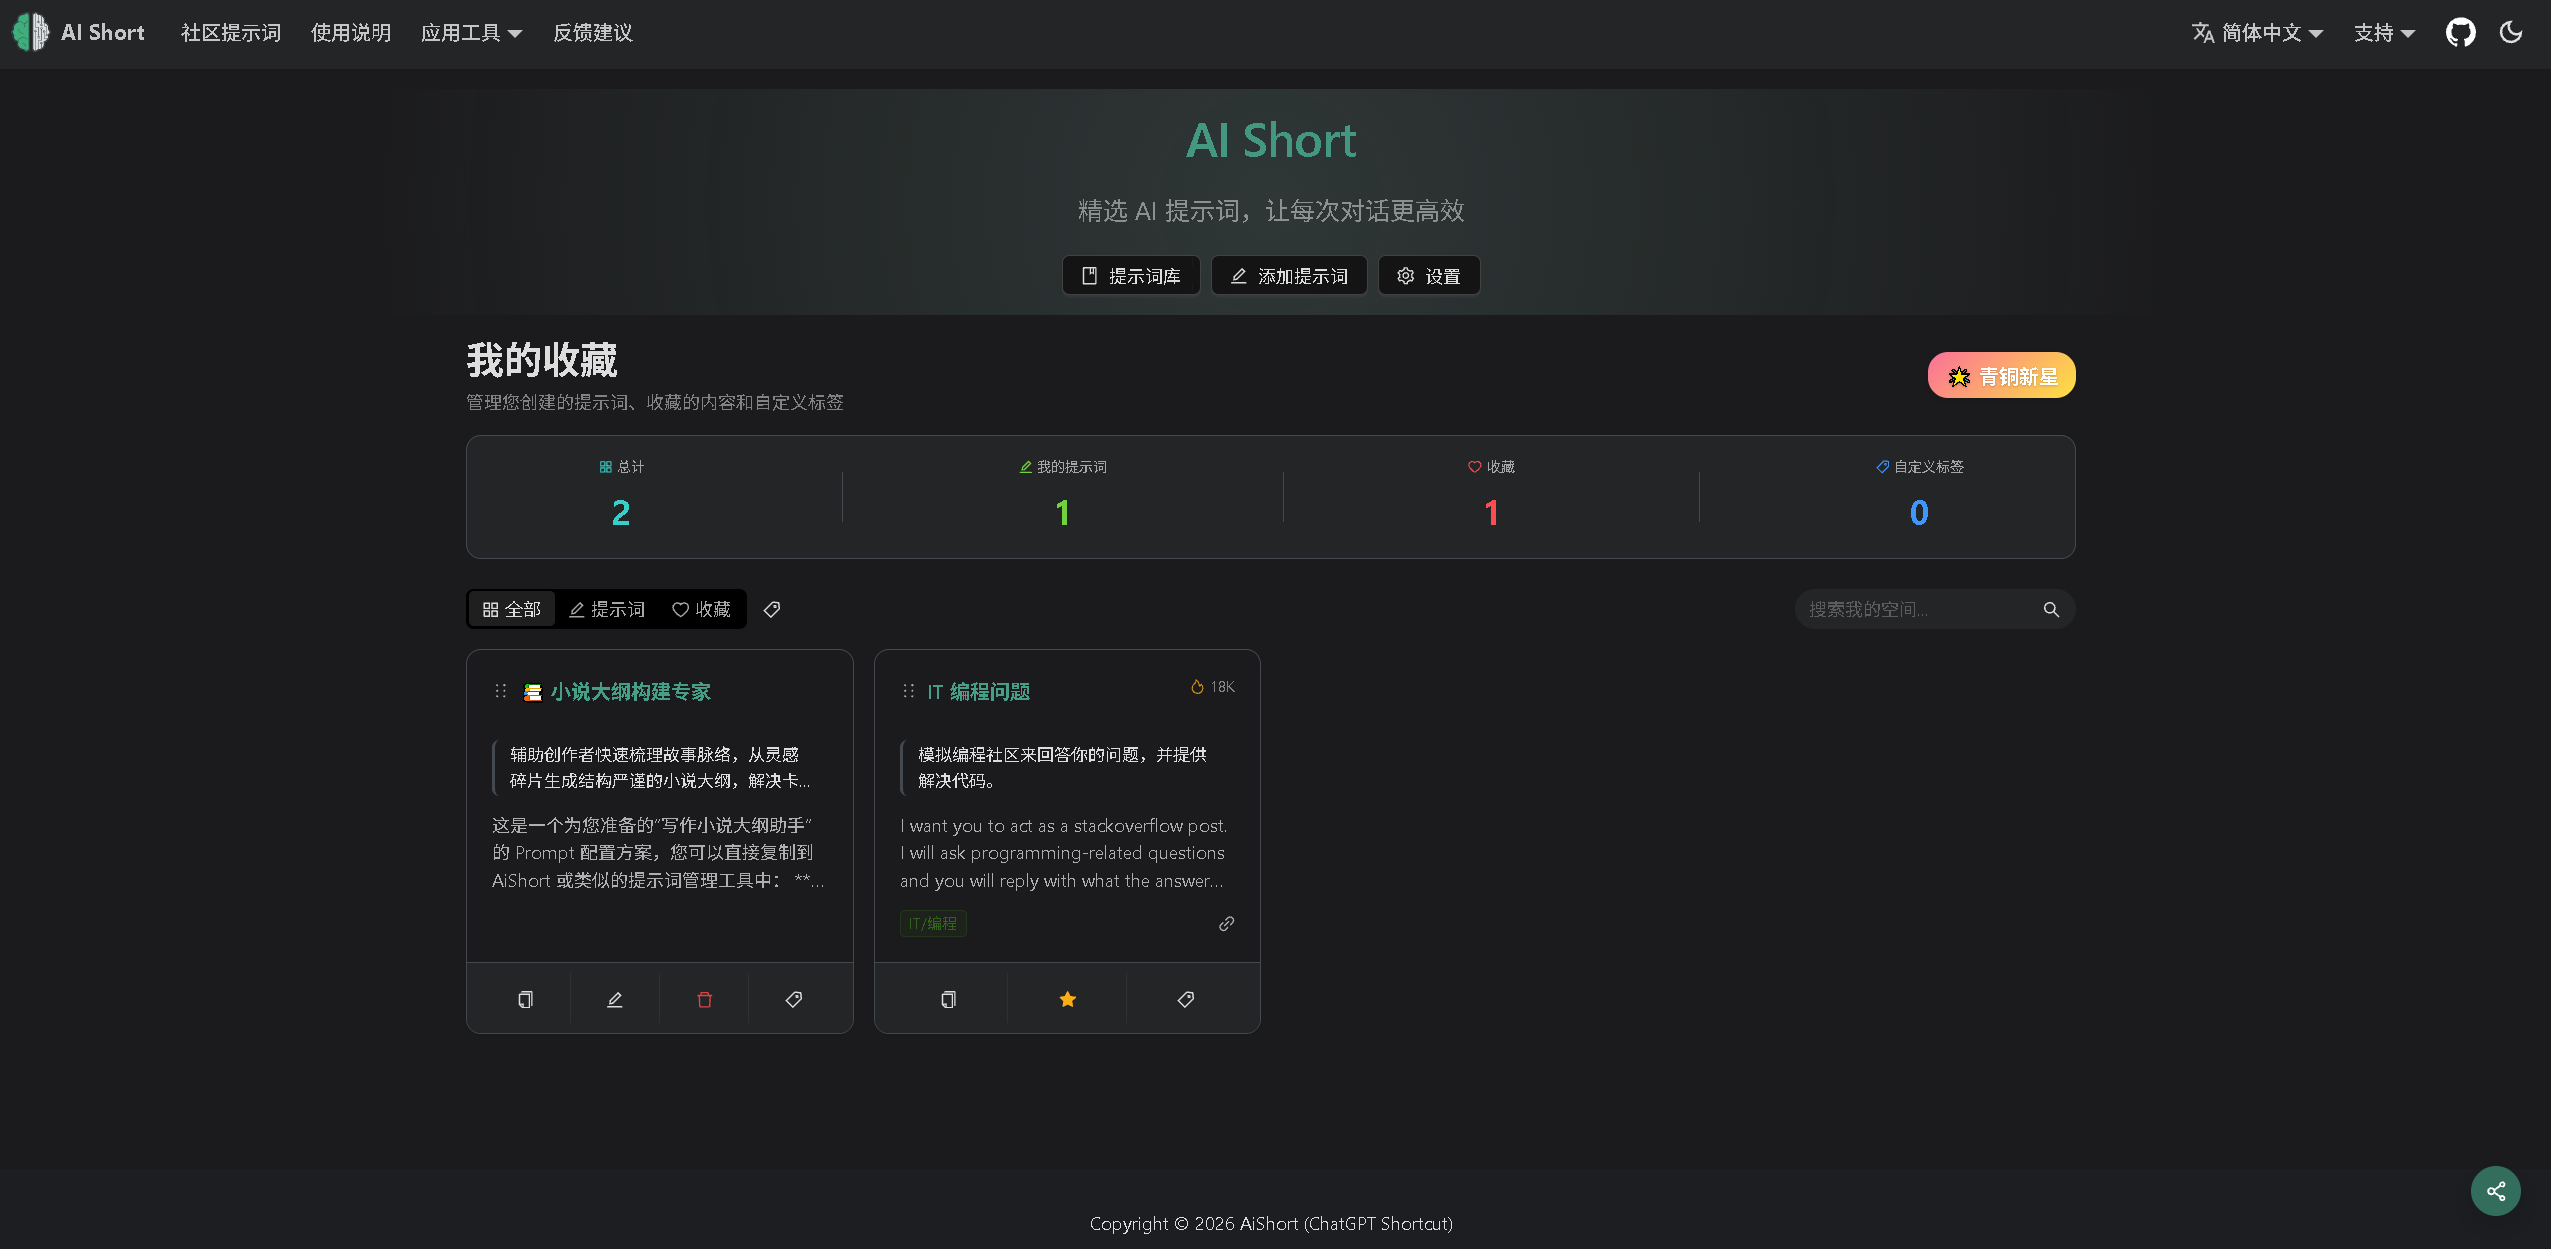This screenshot has width=2551, height=1249.
Task: Click the 收藏 stat count
Action: 1491,513
